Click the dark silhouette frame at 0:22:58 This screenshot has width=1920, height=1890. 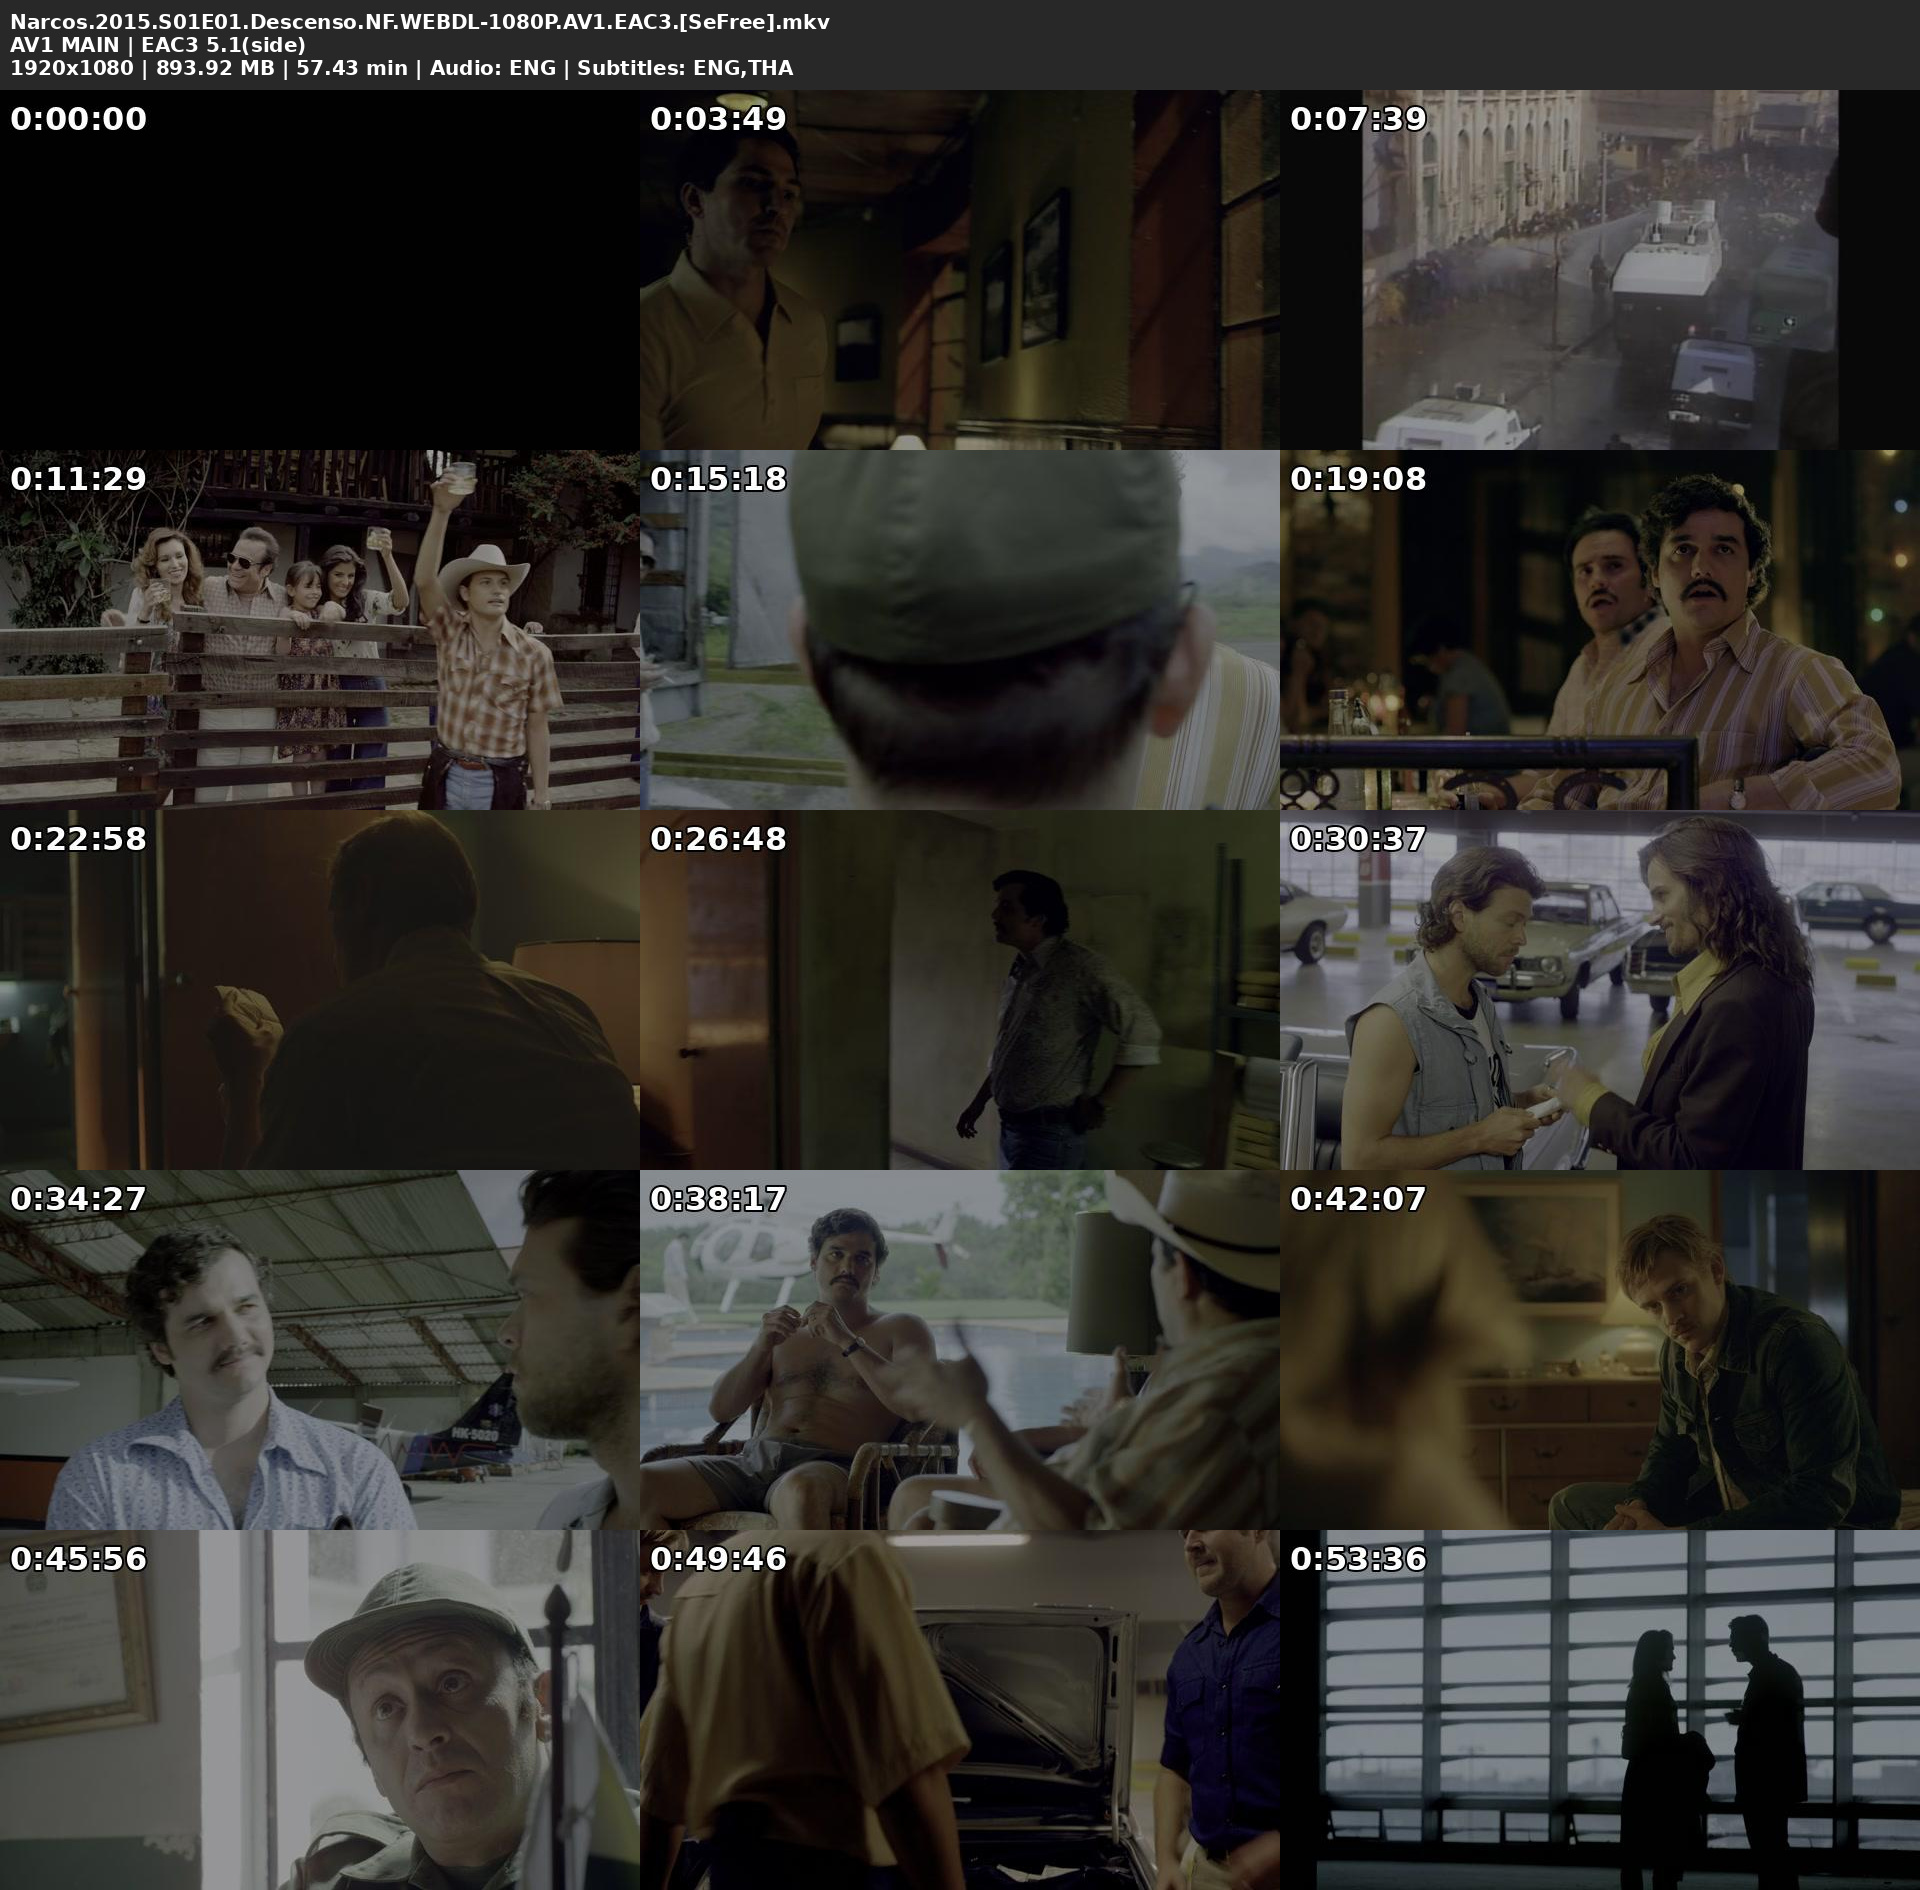[319, 990]
